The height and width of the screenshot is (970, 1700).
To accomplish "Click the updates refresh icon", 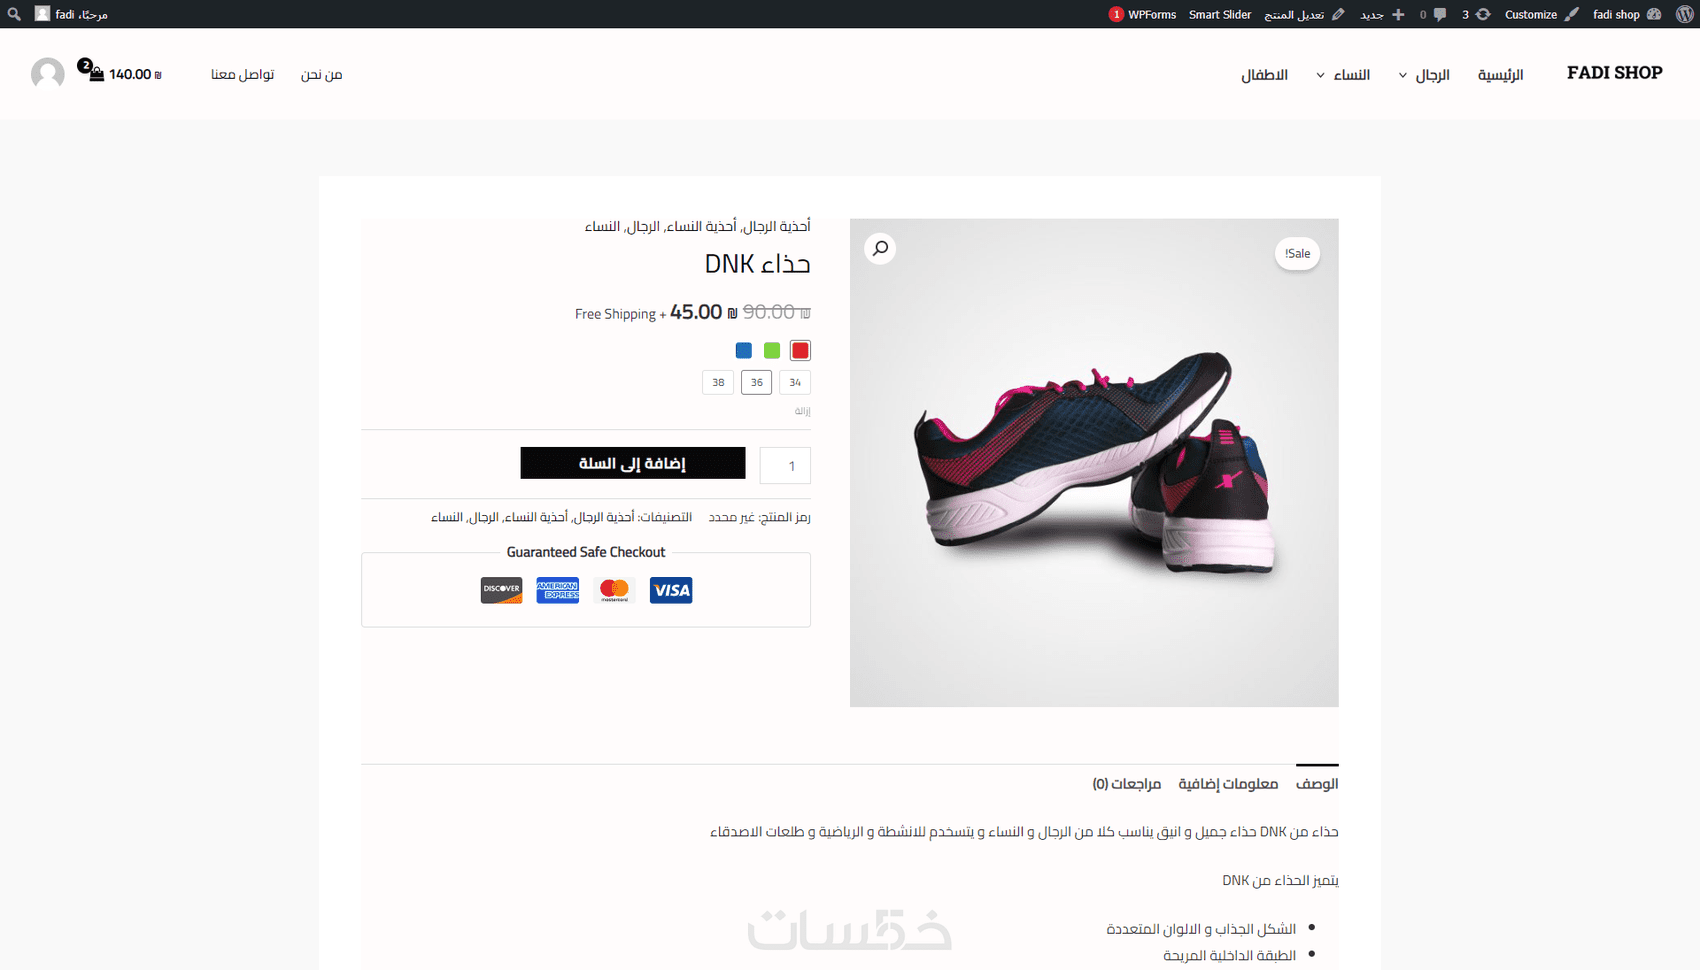I will (x=1483, y=14).
